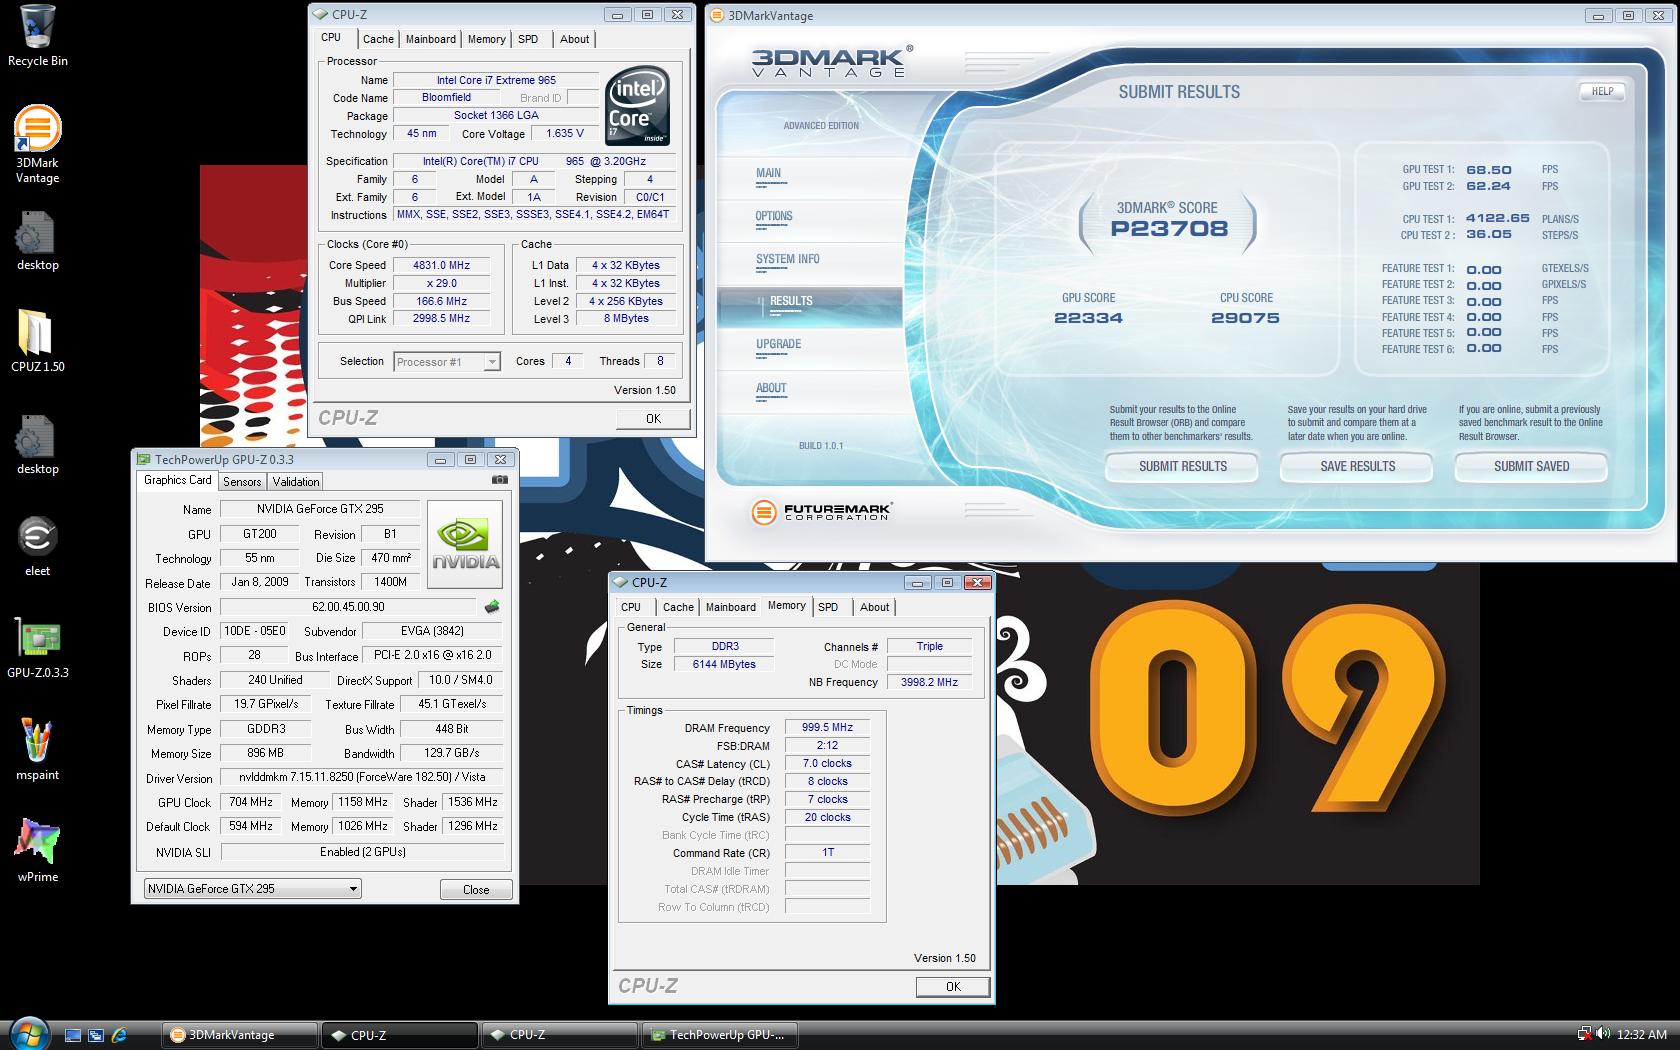Open SPD tab in CPU-Z processor window
The height and width of the screenshot is (1050, 1680).
point(528,39)
